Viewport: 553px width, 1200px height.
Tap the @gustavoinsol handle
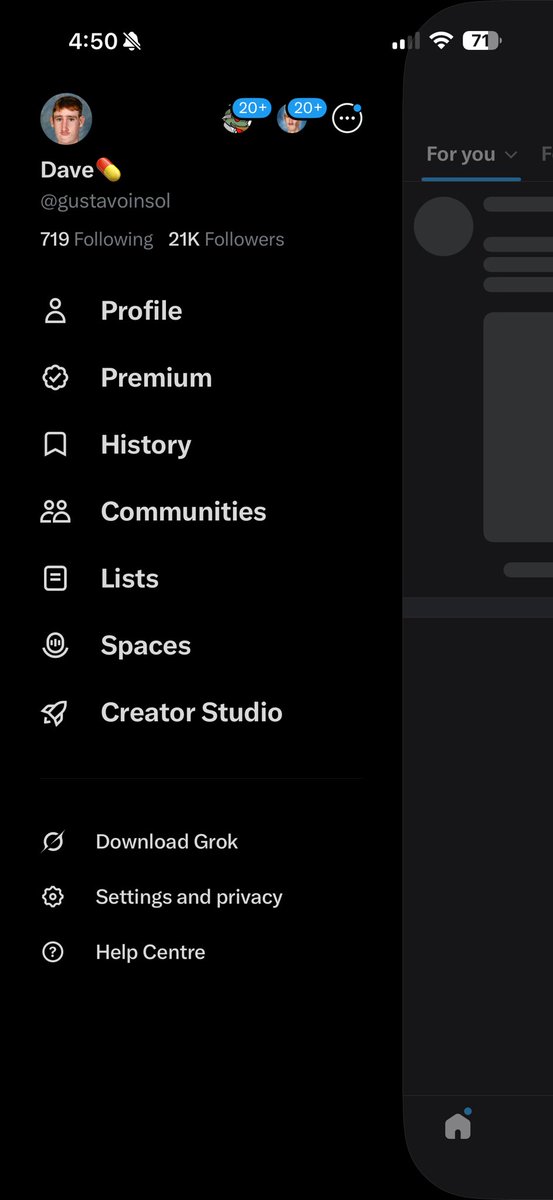tap(105, 201)
